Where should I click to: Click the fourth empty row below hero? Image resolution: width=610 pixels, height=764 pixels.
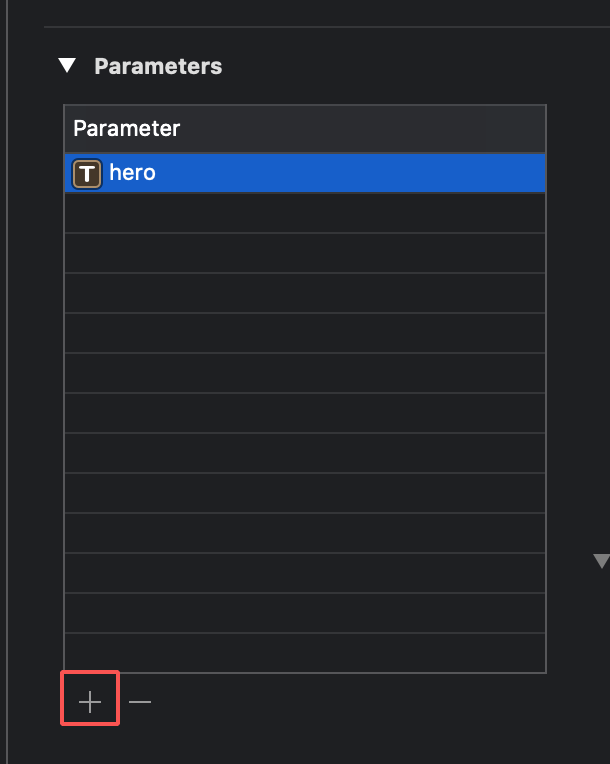pos(305,333)
